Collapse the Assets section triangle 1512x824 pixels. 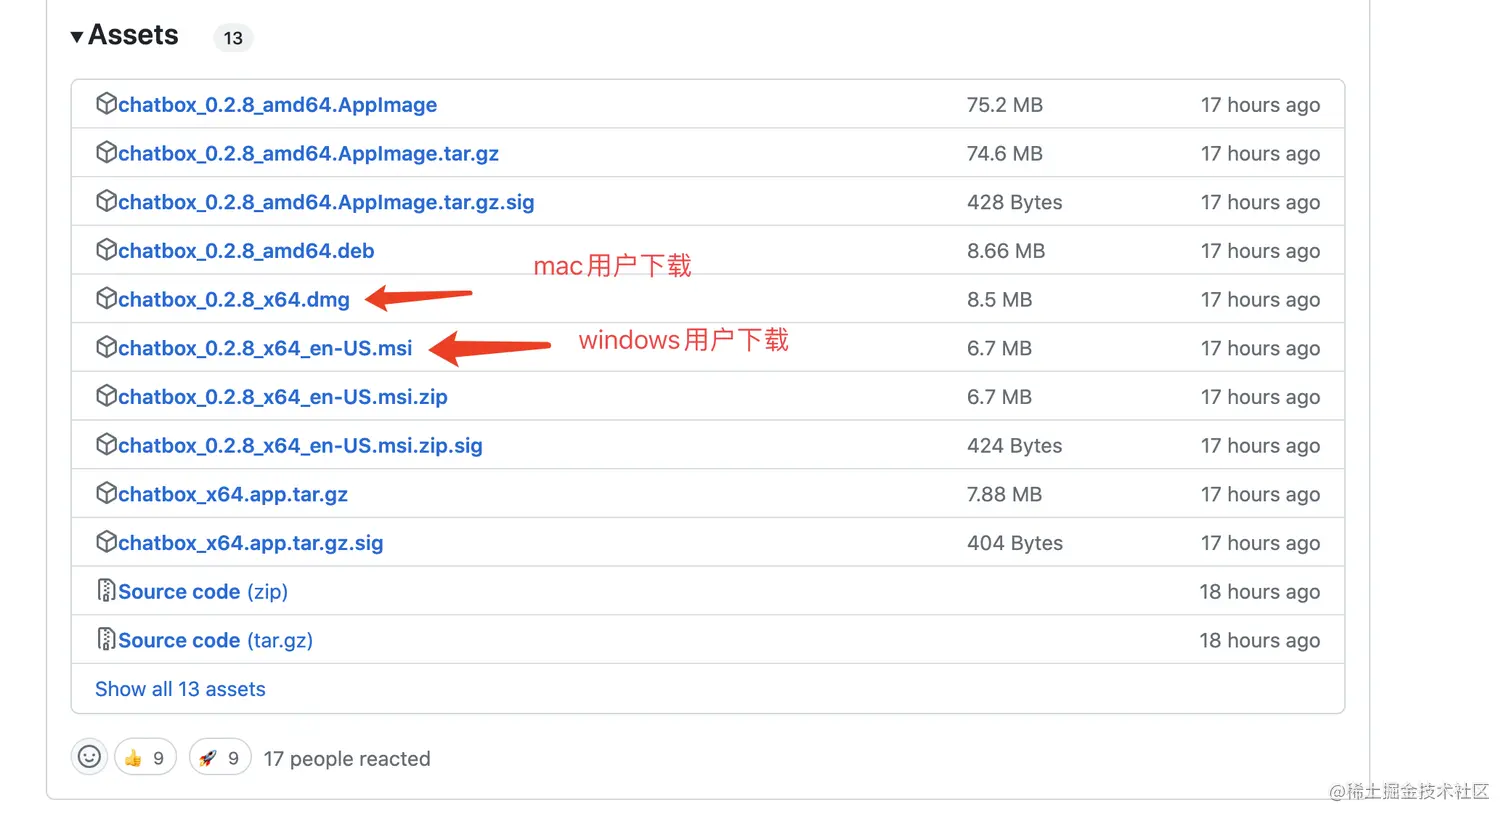pos(77,37)
